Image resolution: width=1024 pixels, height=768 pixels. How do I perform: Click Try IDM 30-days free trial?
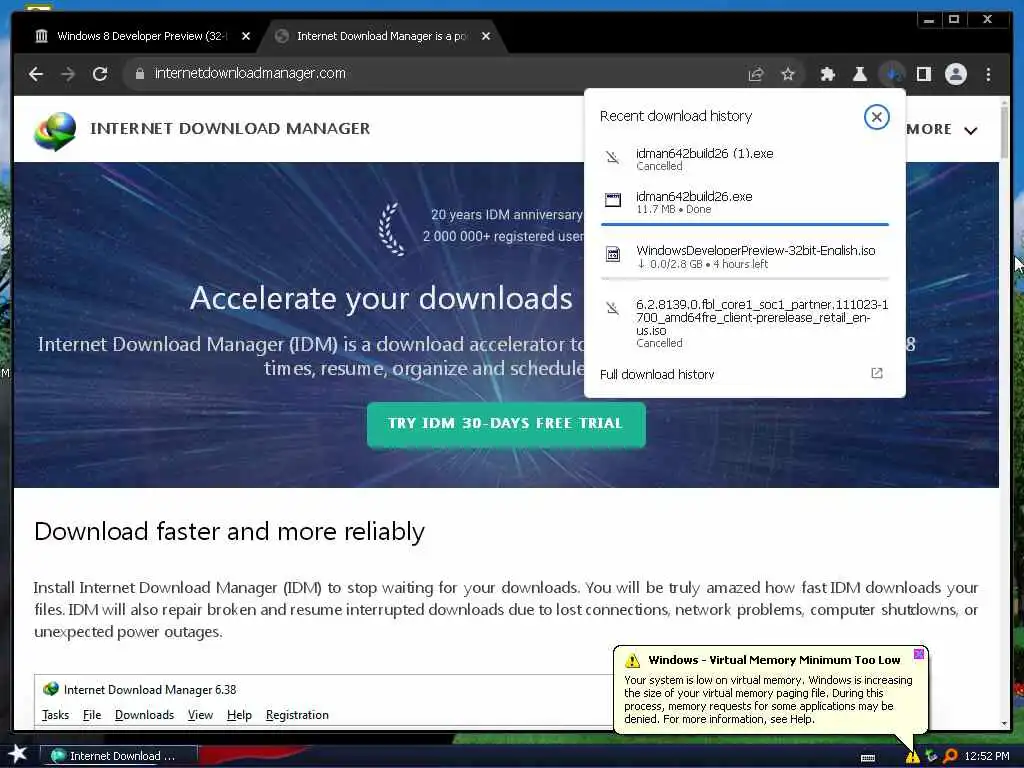point(506,424)
